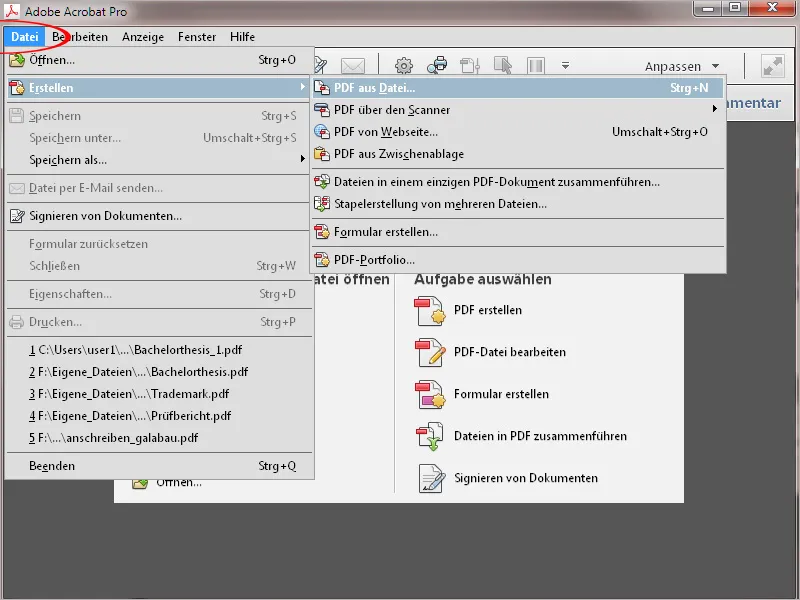The image size is (800, 600).
Task: Click the PDF erstellen task icon
Action: tap(430, 311)
